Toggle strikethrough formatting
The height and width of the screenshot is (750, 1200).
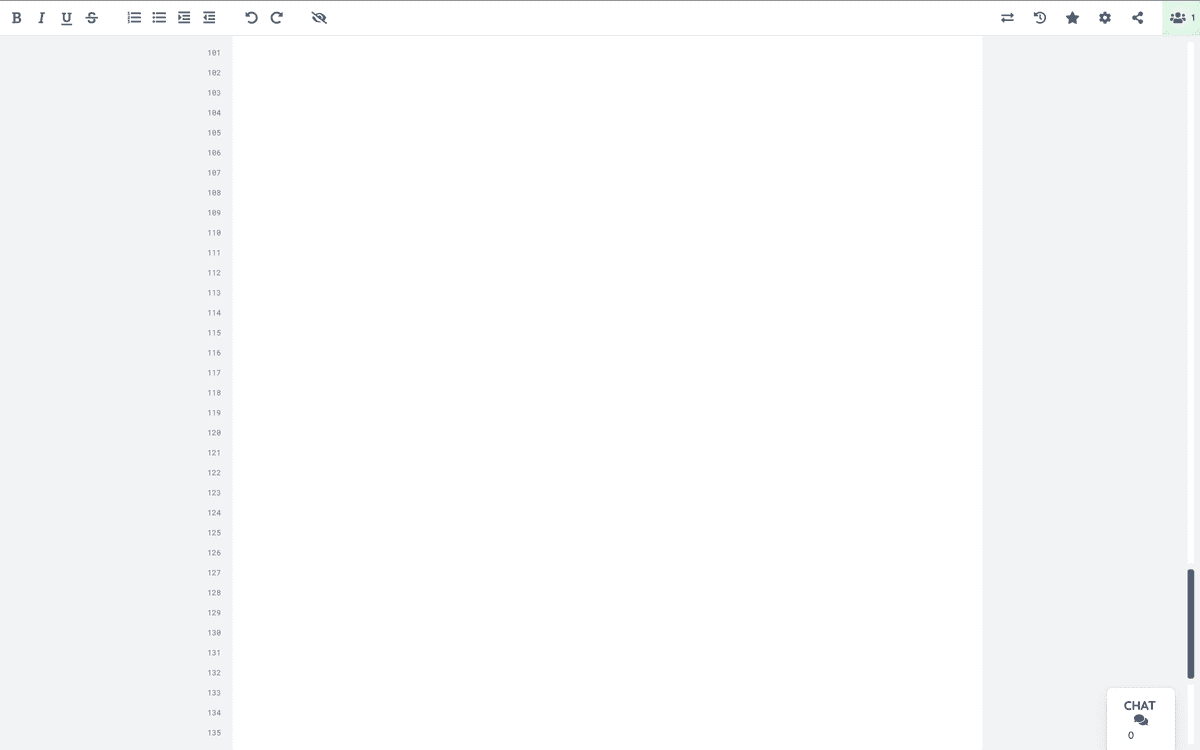91,17
